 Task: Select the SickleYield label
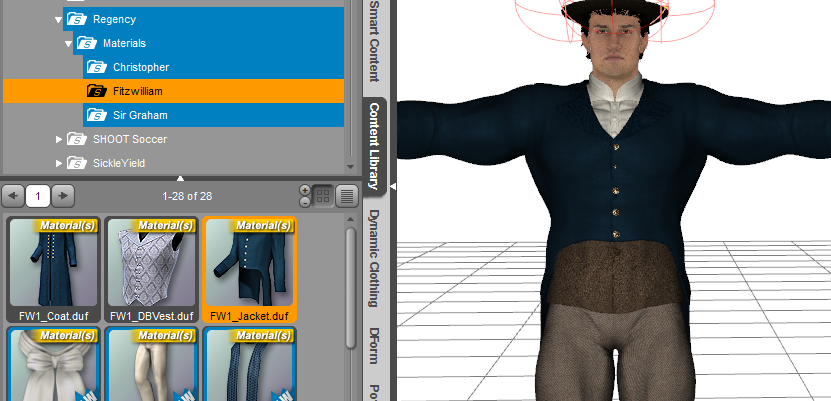pyautogui.click(x=119, y=163)
